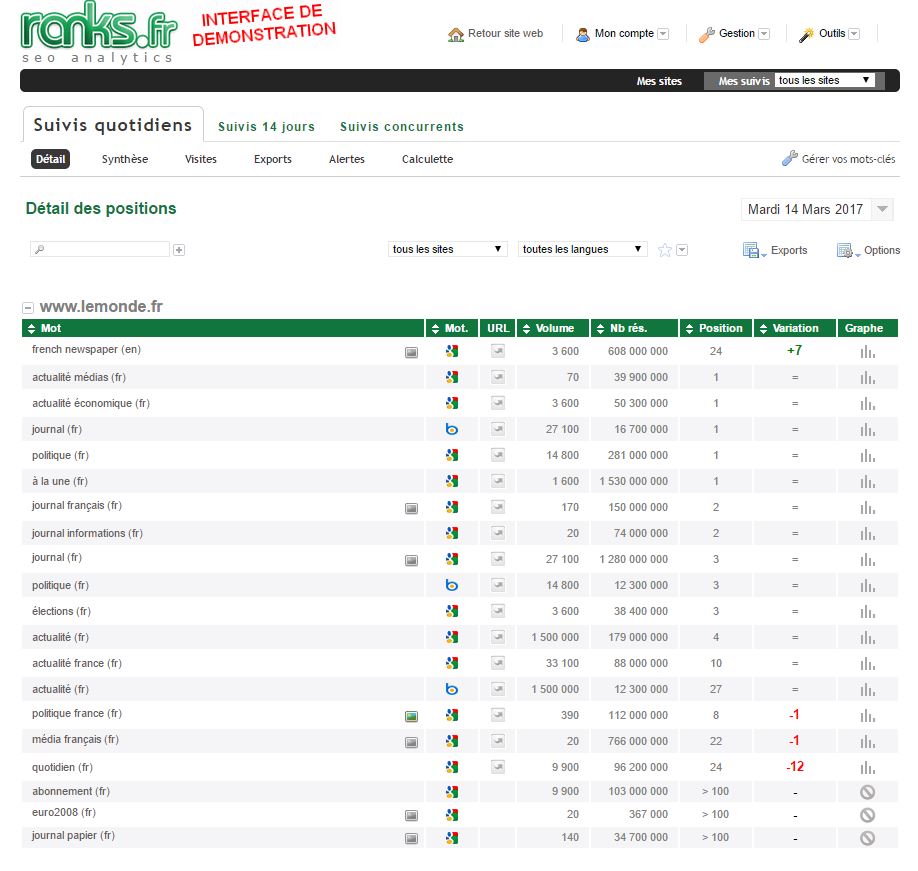The width and height of the screenshot is (918, 871).
Task: Open graph icon for politique france row
Action: tap(868, 716)
